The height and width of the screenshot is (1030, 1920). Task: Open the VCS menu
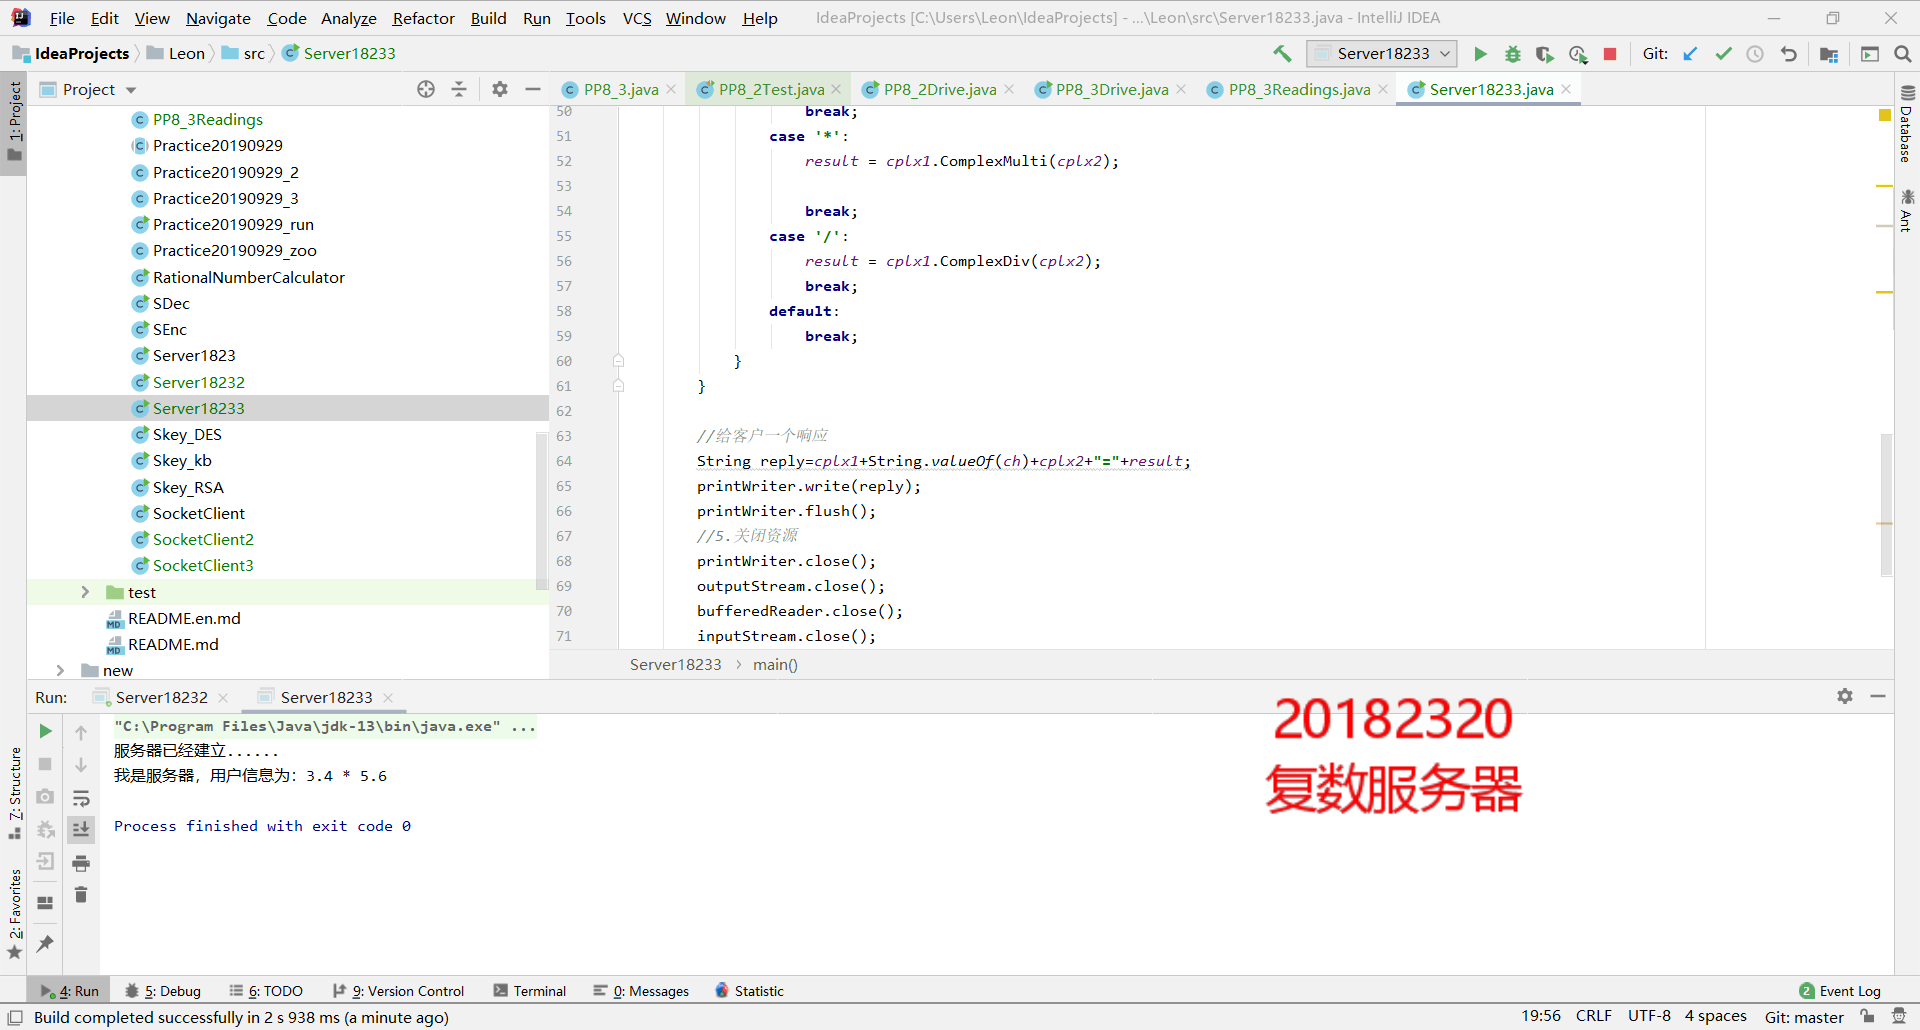637,18
